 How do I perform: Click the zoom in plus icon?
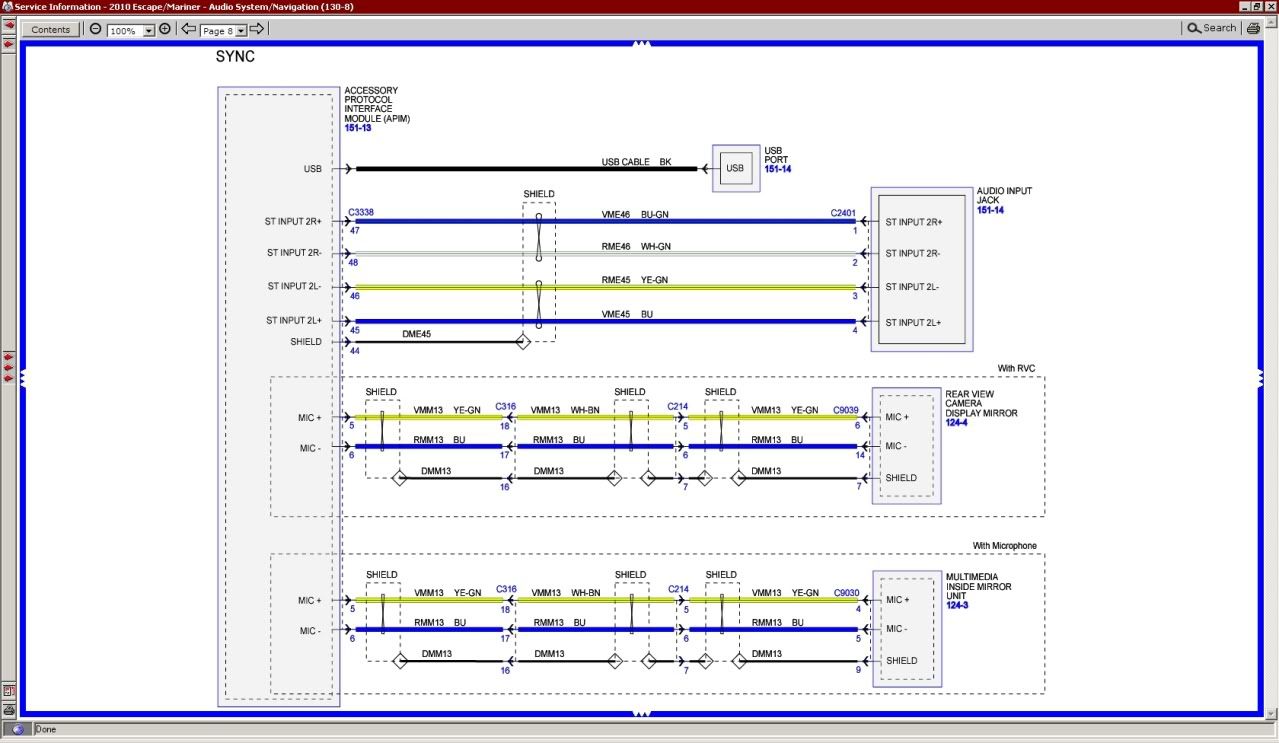coord(165,29)
